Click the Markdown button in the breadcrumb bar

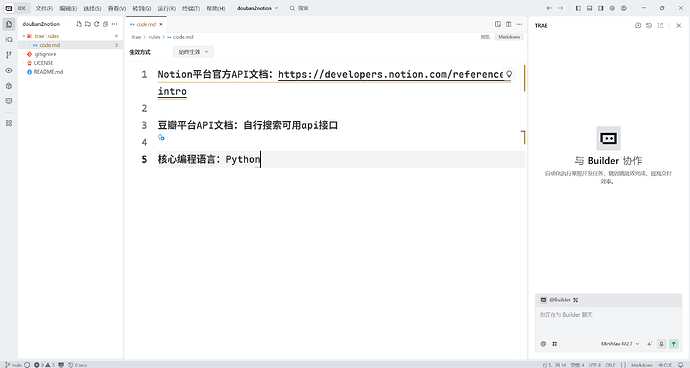(509, 37)
